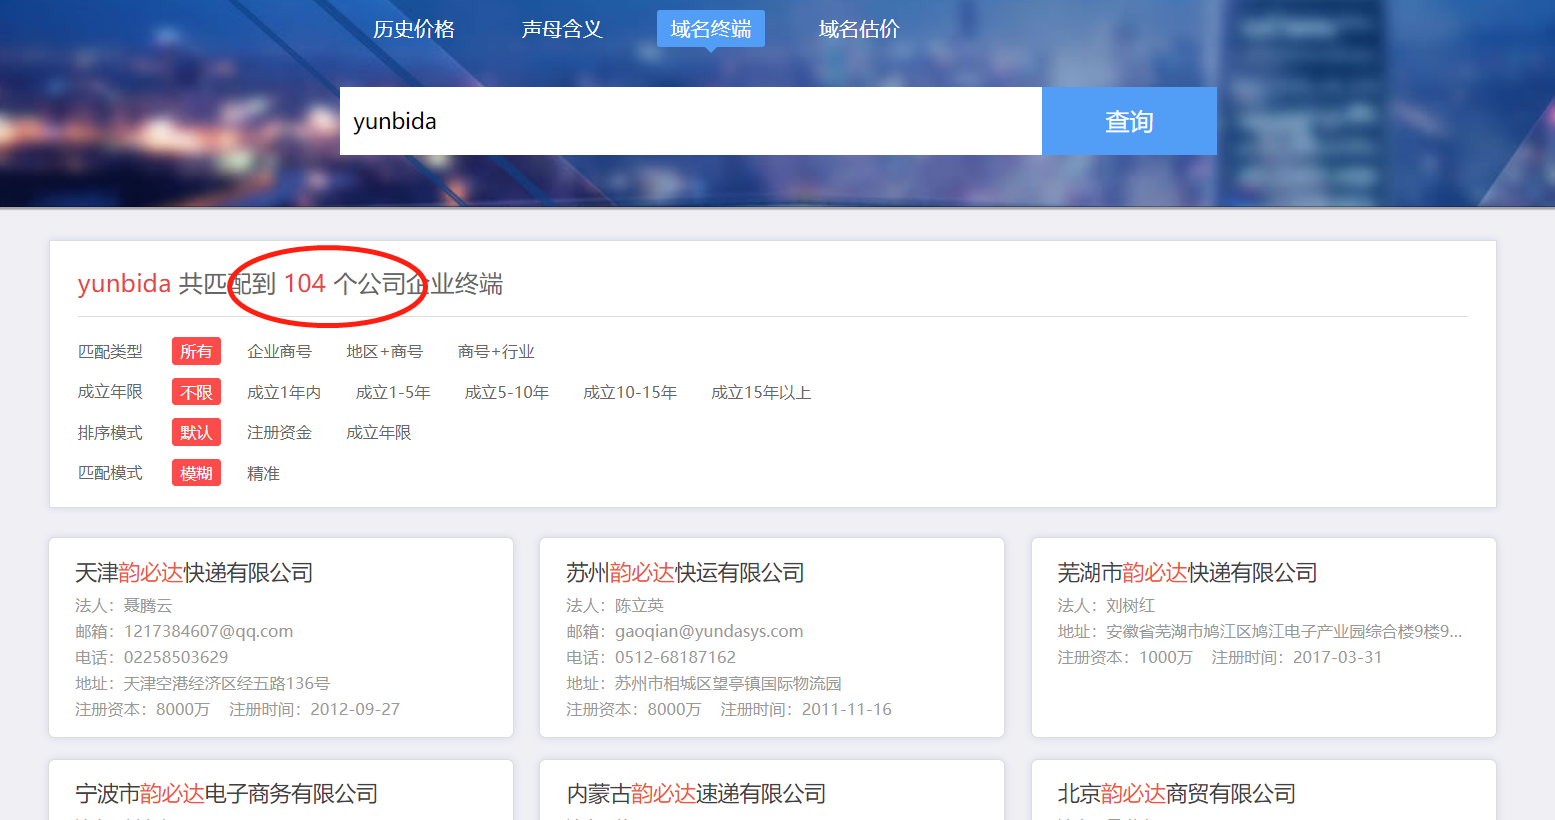Image resolution: width=1555 pixels, height=820 pixels.
Task: Filter by 地区+商号 match type
Action: [x=384, y=352]
